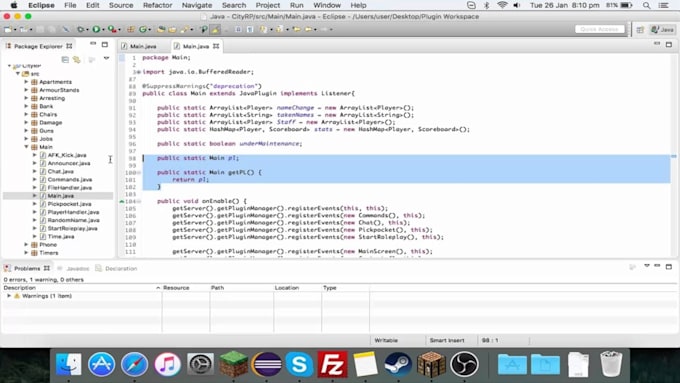Click the green Run button in toolbar
The width and height of the screenshot is (680, 383).
(x=96, y=29)
